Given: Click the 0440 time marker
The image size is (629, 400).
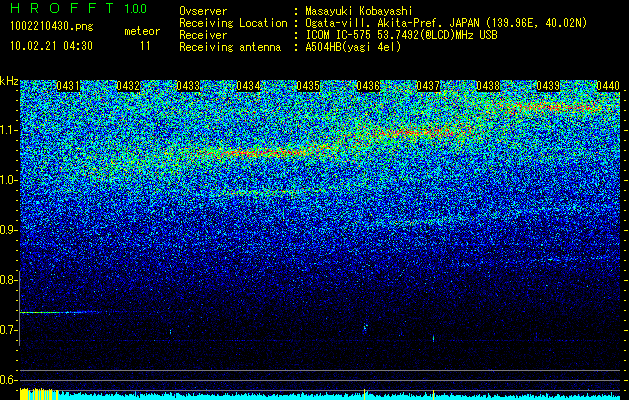Looking at the screenshot, I should pos(608,86).
